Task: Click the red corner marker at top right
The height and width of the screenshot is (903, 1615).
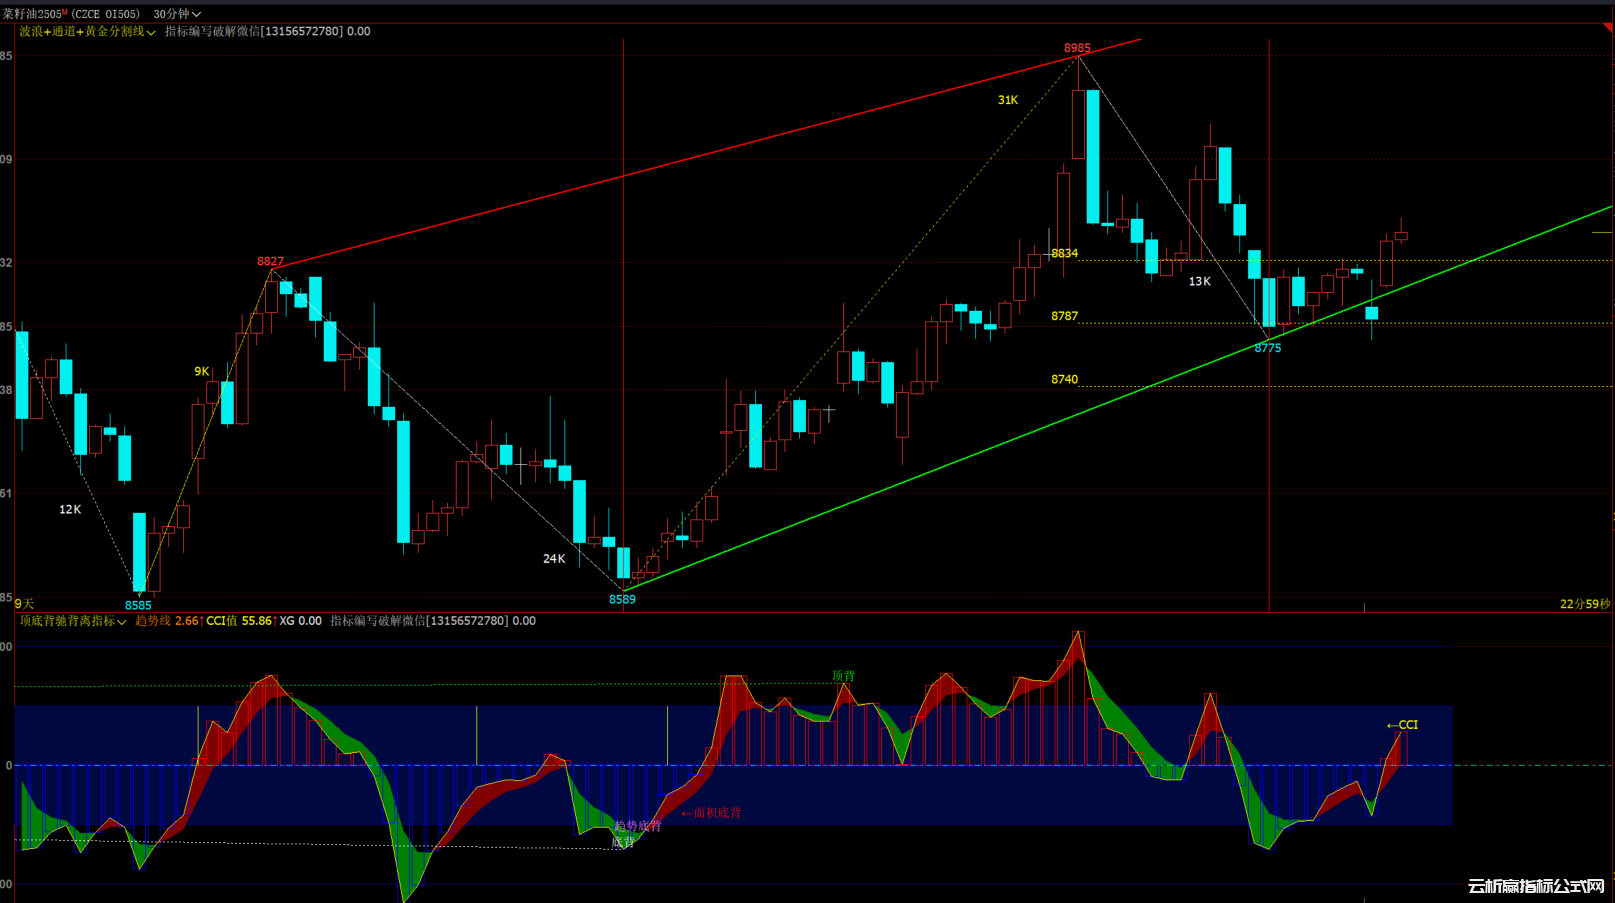Action: click(x=1608, y=28)
